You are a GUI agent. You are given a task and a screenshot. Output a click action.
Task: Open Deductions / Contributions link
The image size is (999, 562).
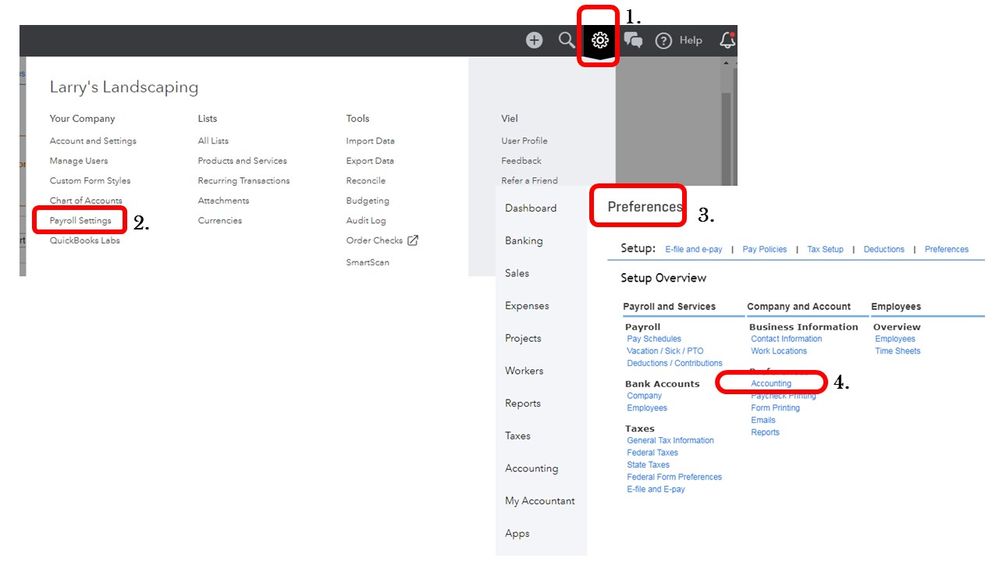(x=675, y=363)
